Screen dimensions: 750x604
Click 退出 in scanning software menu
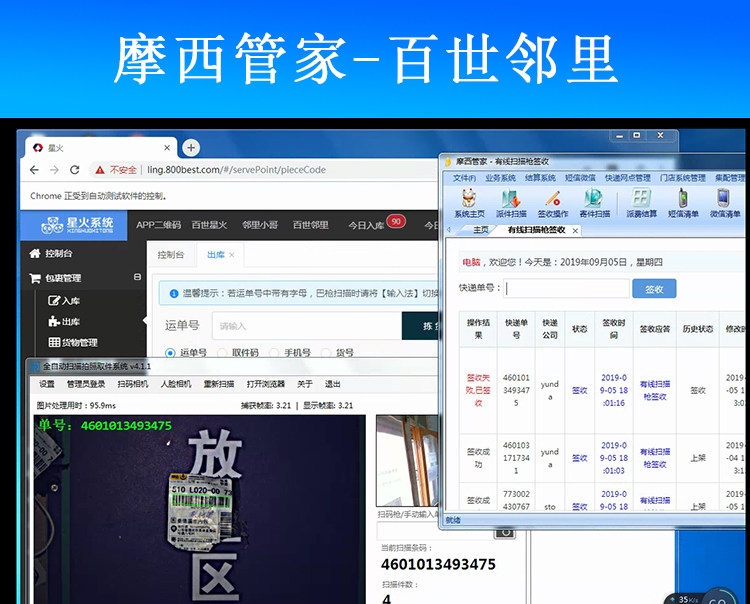point(332,384)
